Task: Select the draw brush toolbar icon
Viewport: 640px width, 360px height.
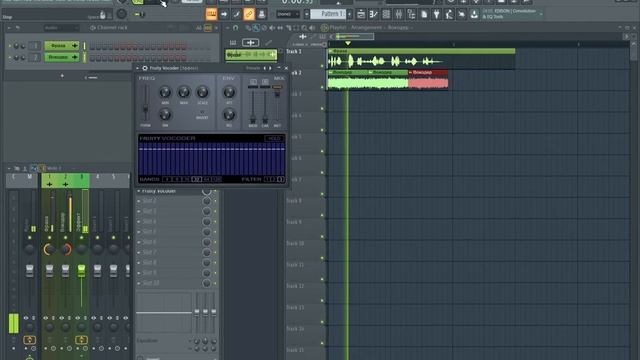Action: pyautogui.click(x=236, y=14)
